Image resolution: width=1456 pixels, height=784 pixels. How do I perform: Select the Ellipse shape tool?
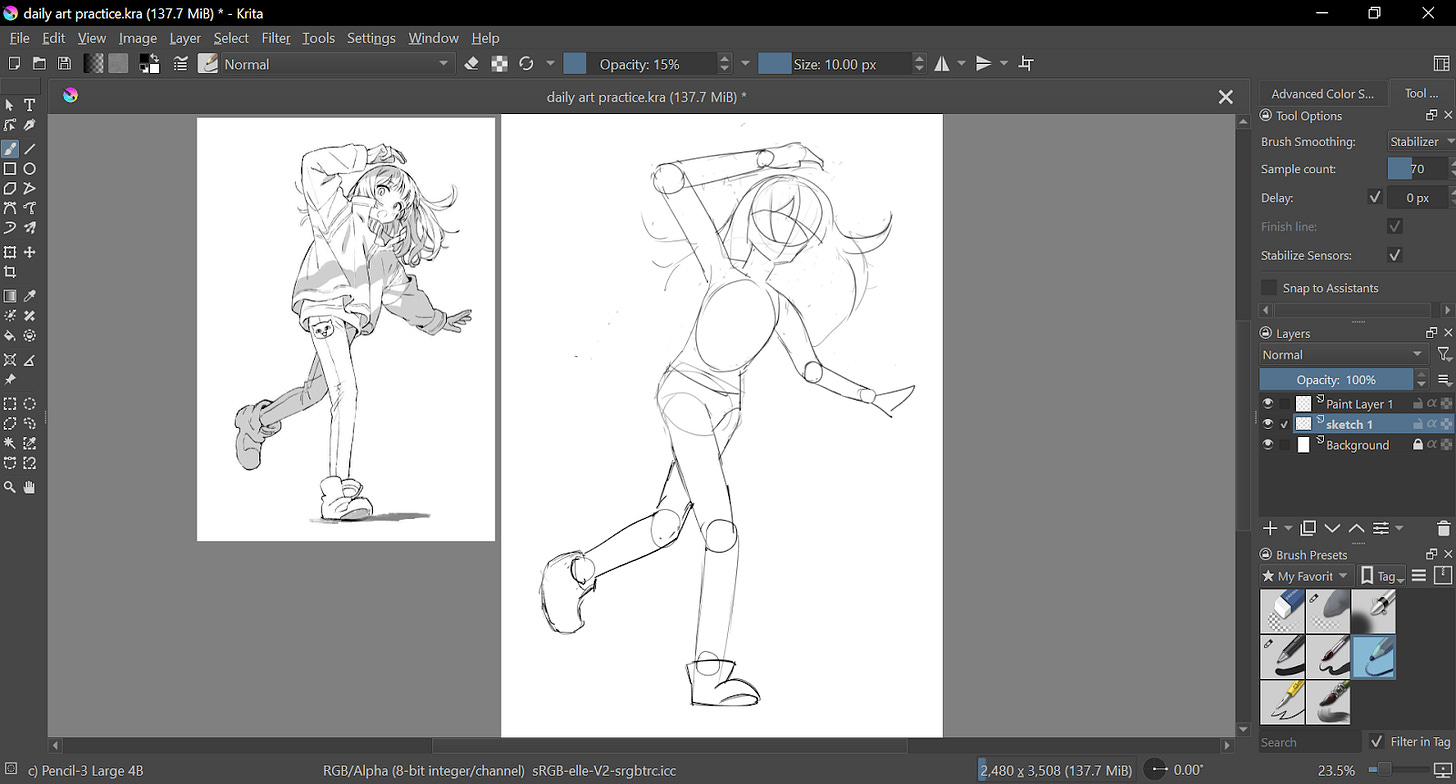(30, 169)
